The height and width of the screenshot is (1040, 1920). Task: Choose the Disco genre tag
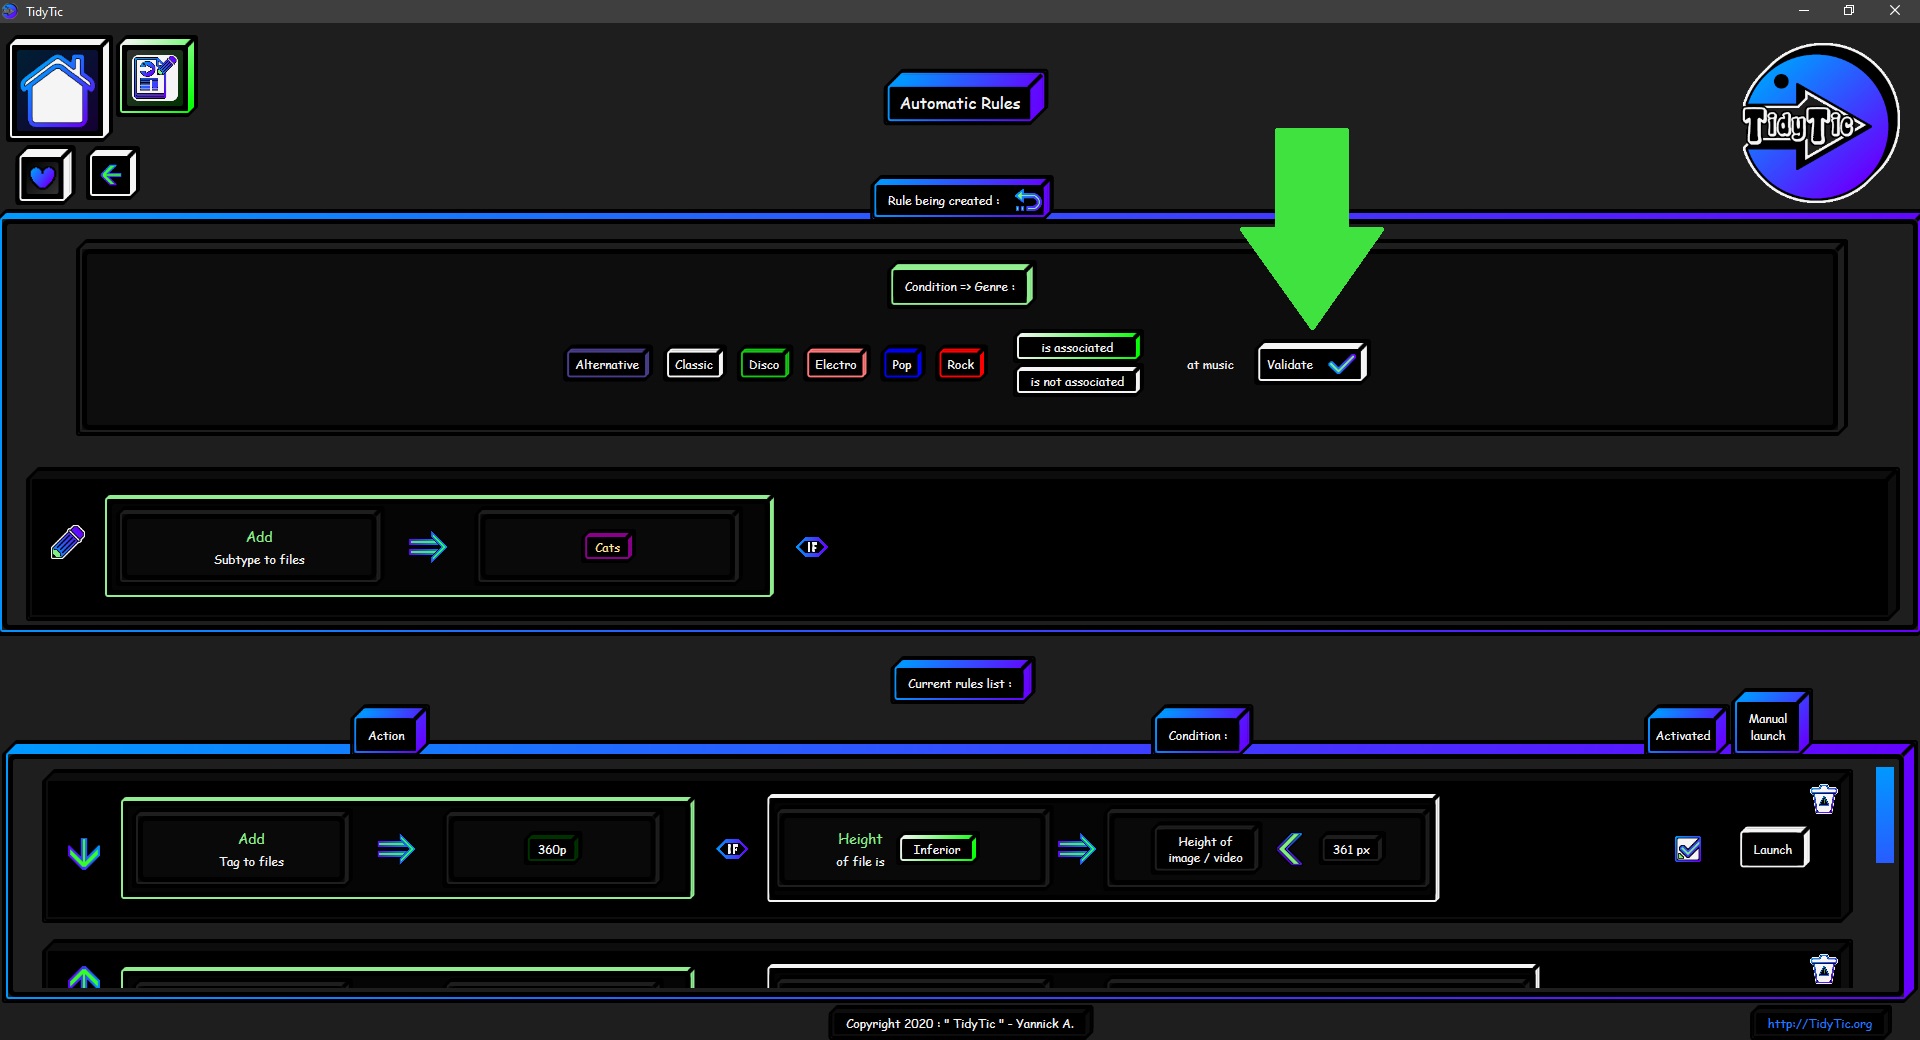pos(764,364)
